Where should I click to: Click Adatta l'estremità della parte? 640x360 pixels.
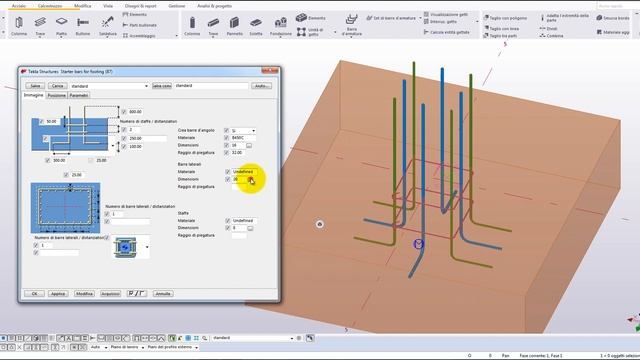pyautogui.click(x=564, y=18)
